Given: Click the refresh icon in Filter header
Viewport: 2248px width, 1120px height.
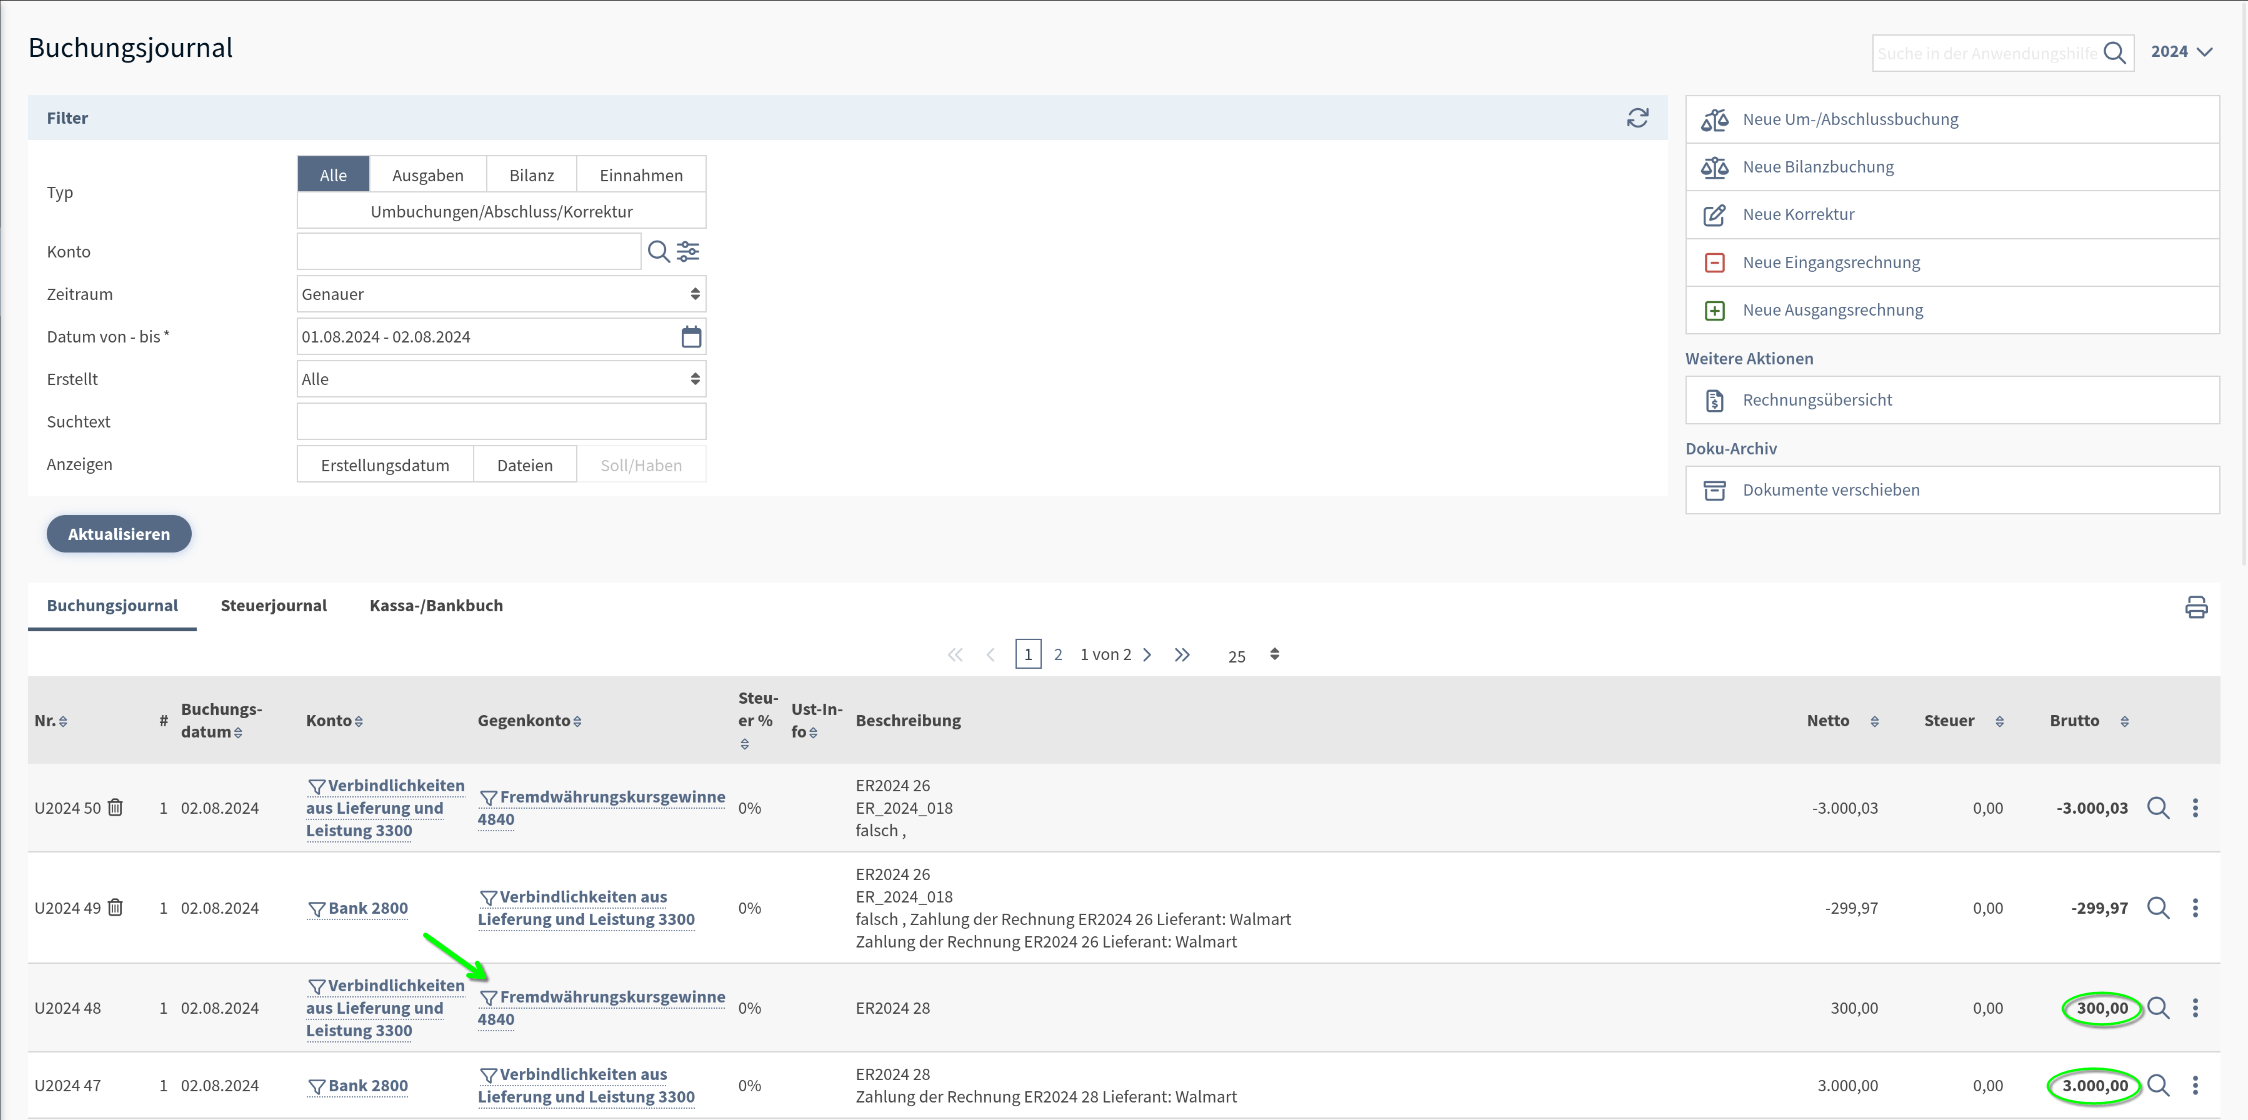Looking at the screenshot, I should tap(1637, 118).
